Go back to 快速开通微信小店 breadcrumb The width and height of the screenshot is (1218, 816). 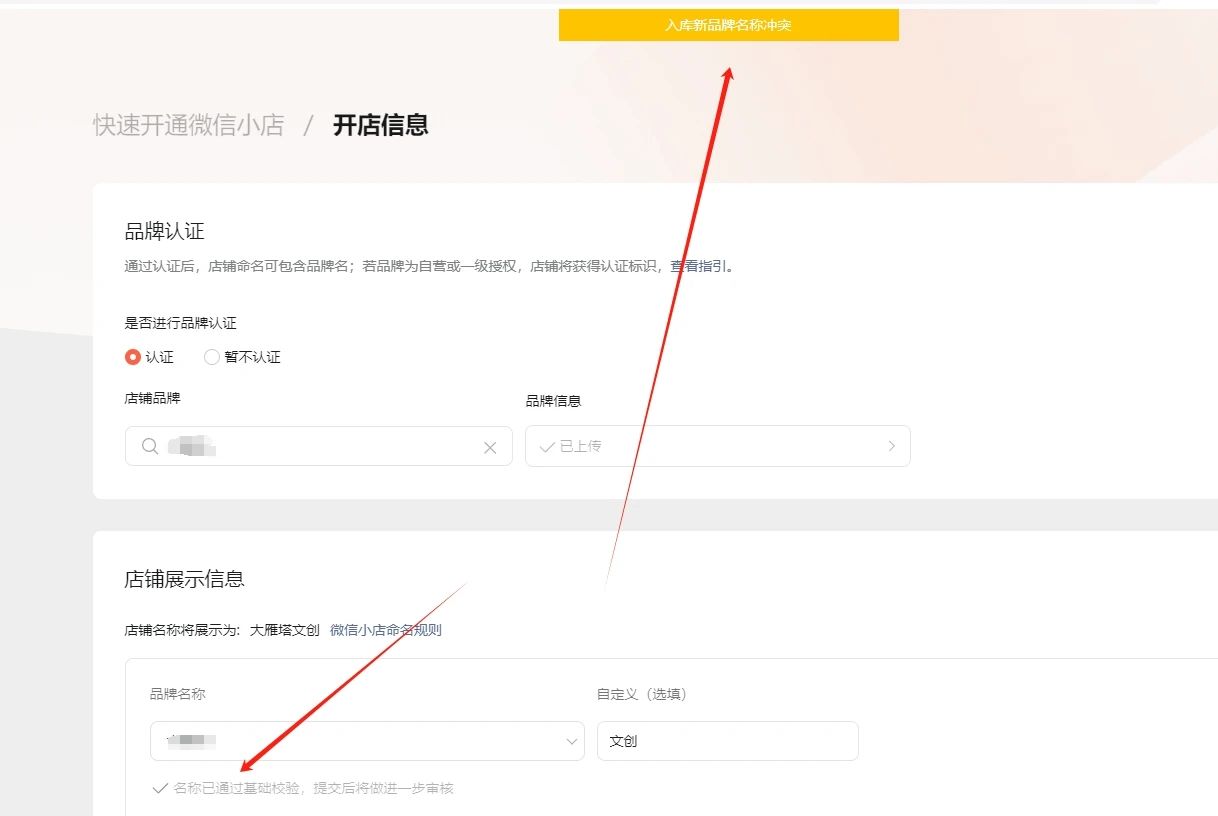(x=189, y=125)
